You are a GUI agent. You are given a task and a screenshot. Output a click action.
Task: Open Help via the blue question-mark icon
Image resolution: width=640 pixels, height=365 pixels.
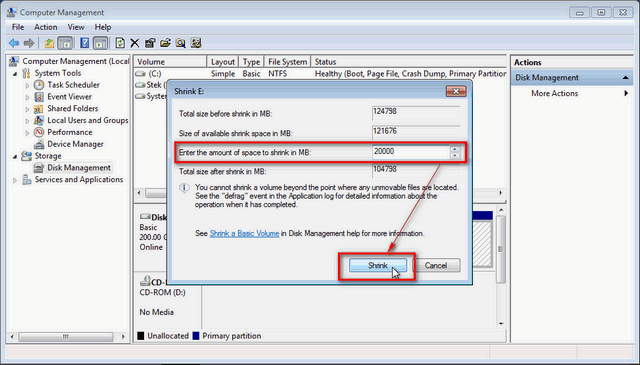point(84,43)
